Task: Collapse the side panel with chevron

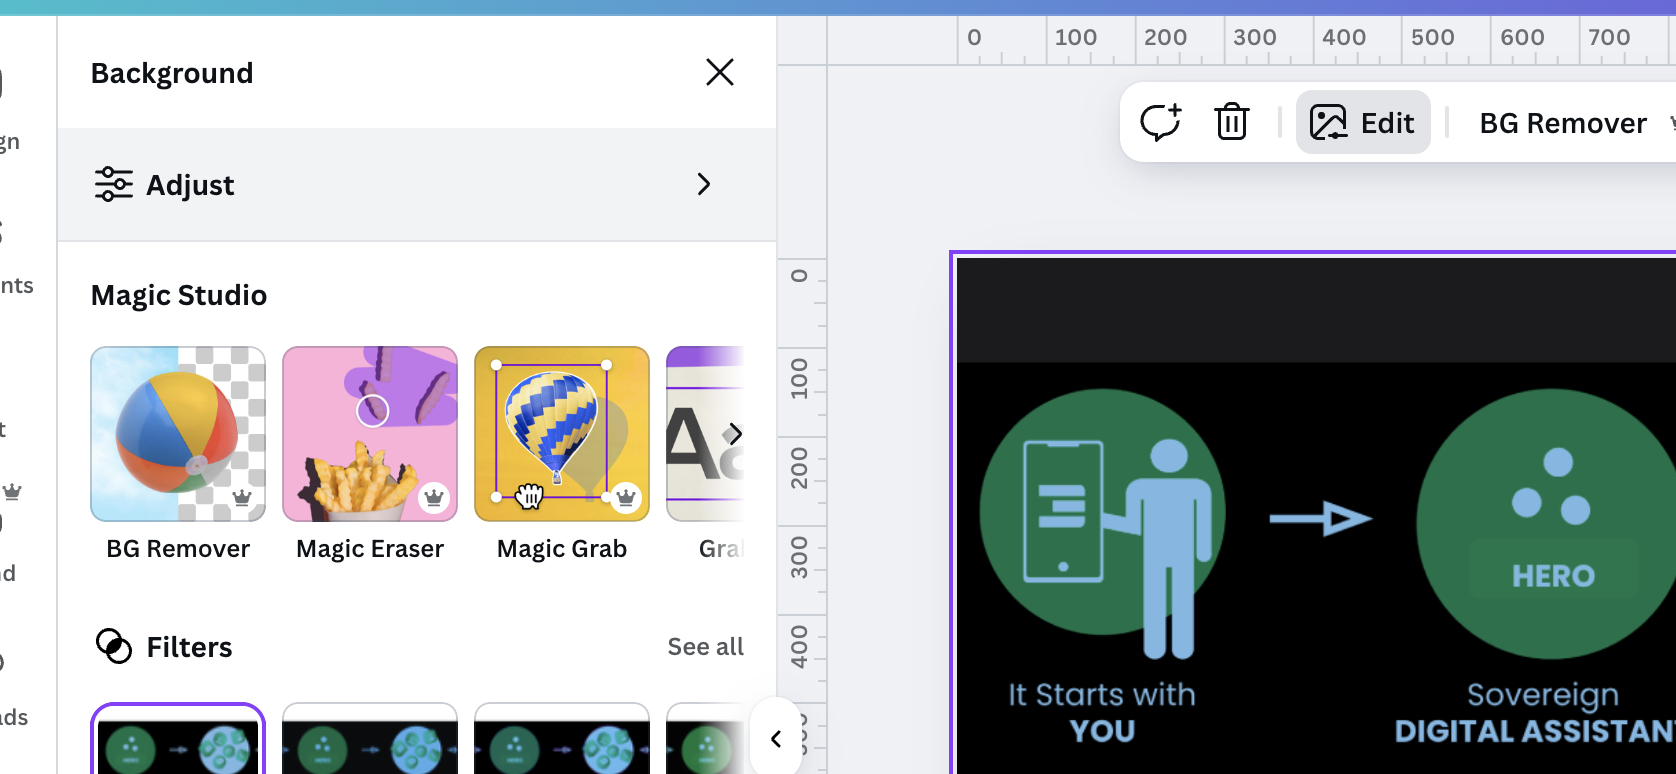Action: coord(776,739)
